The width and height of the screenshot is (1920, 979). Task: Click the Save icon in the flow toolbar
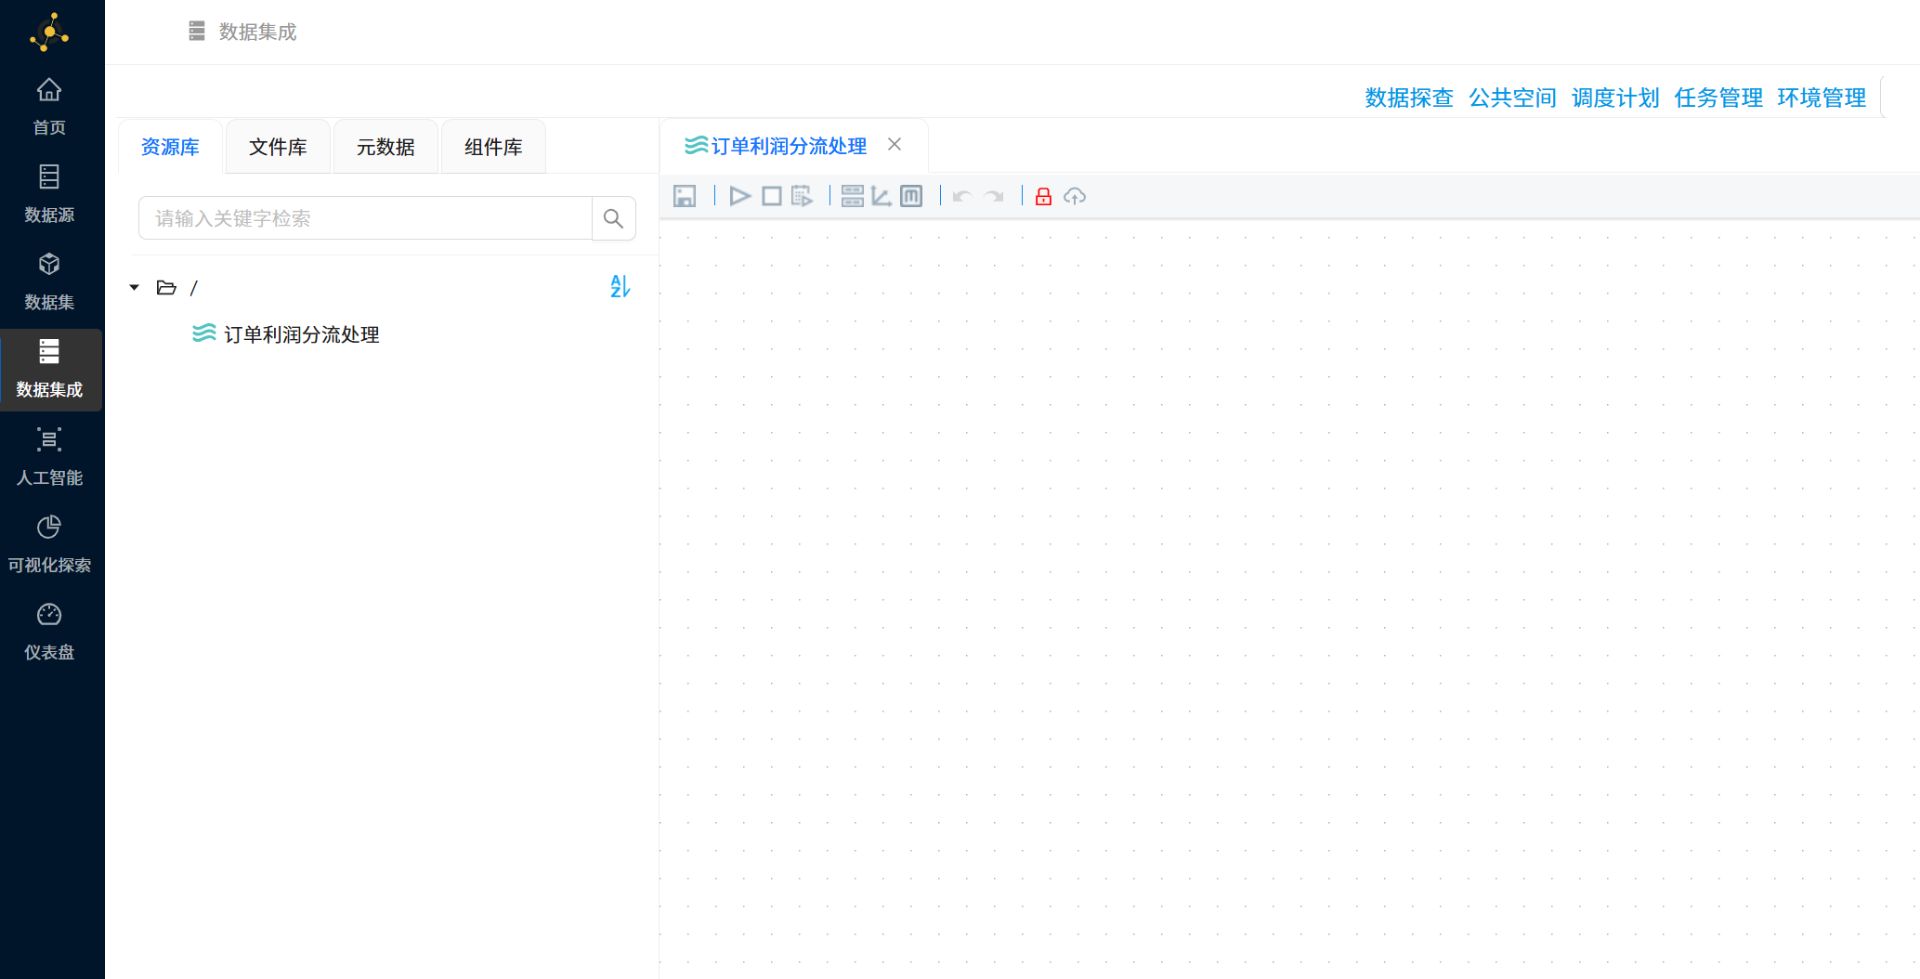684,196
